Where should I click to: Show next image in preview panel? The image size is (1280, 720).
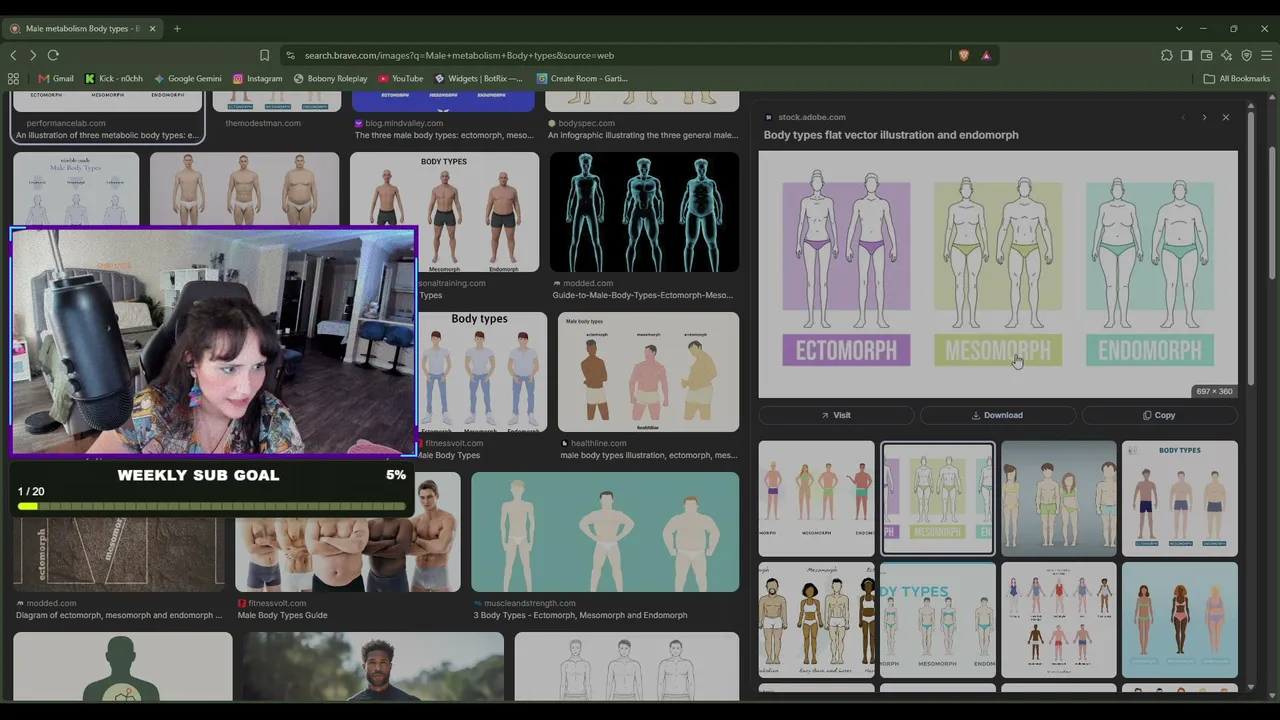pos(1204,117)
